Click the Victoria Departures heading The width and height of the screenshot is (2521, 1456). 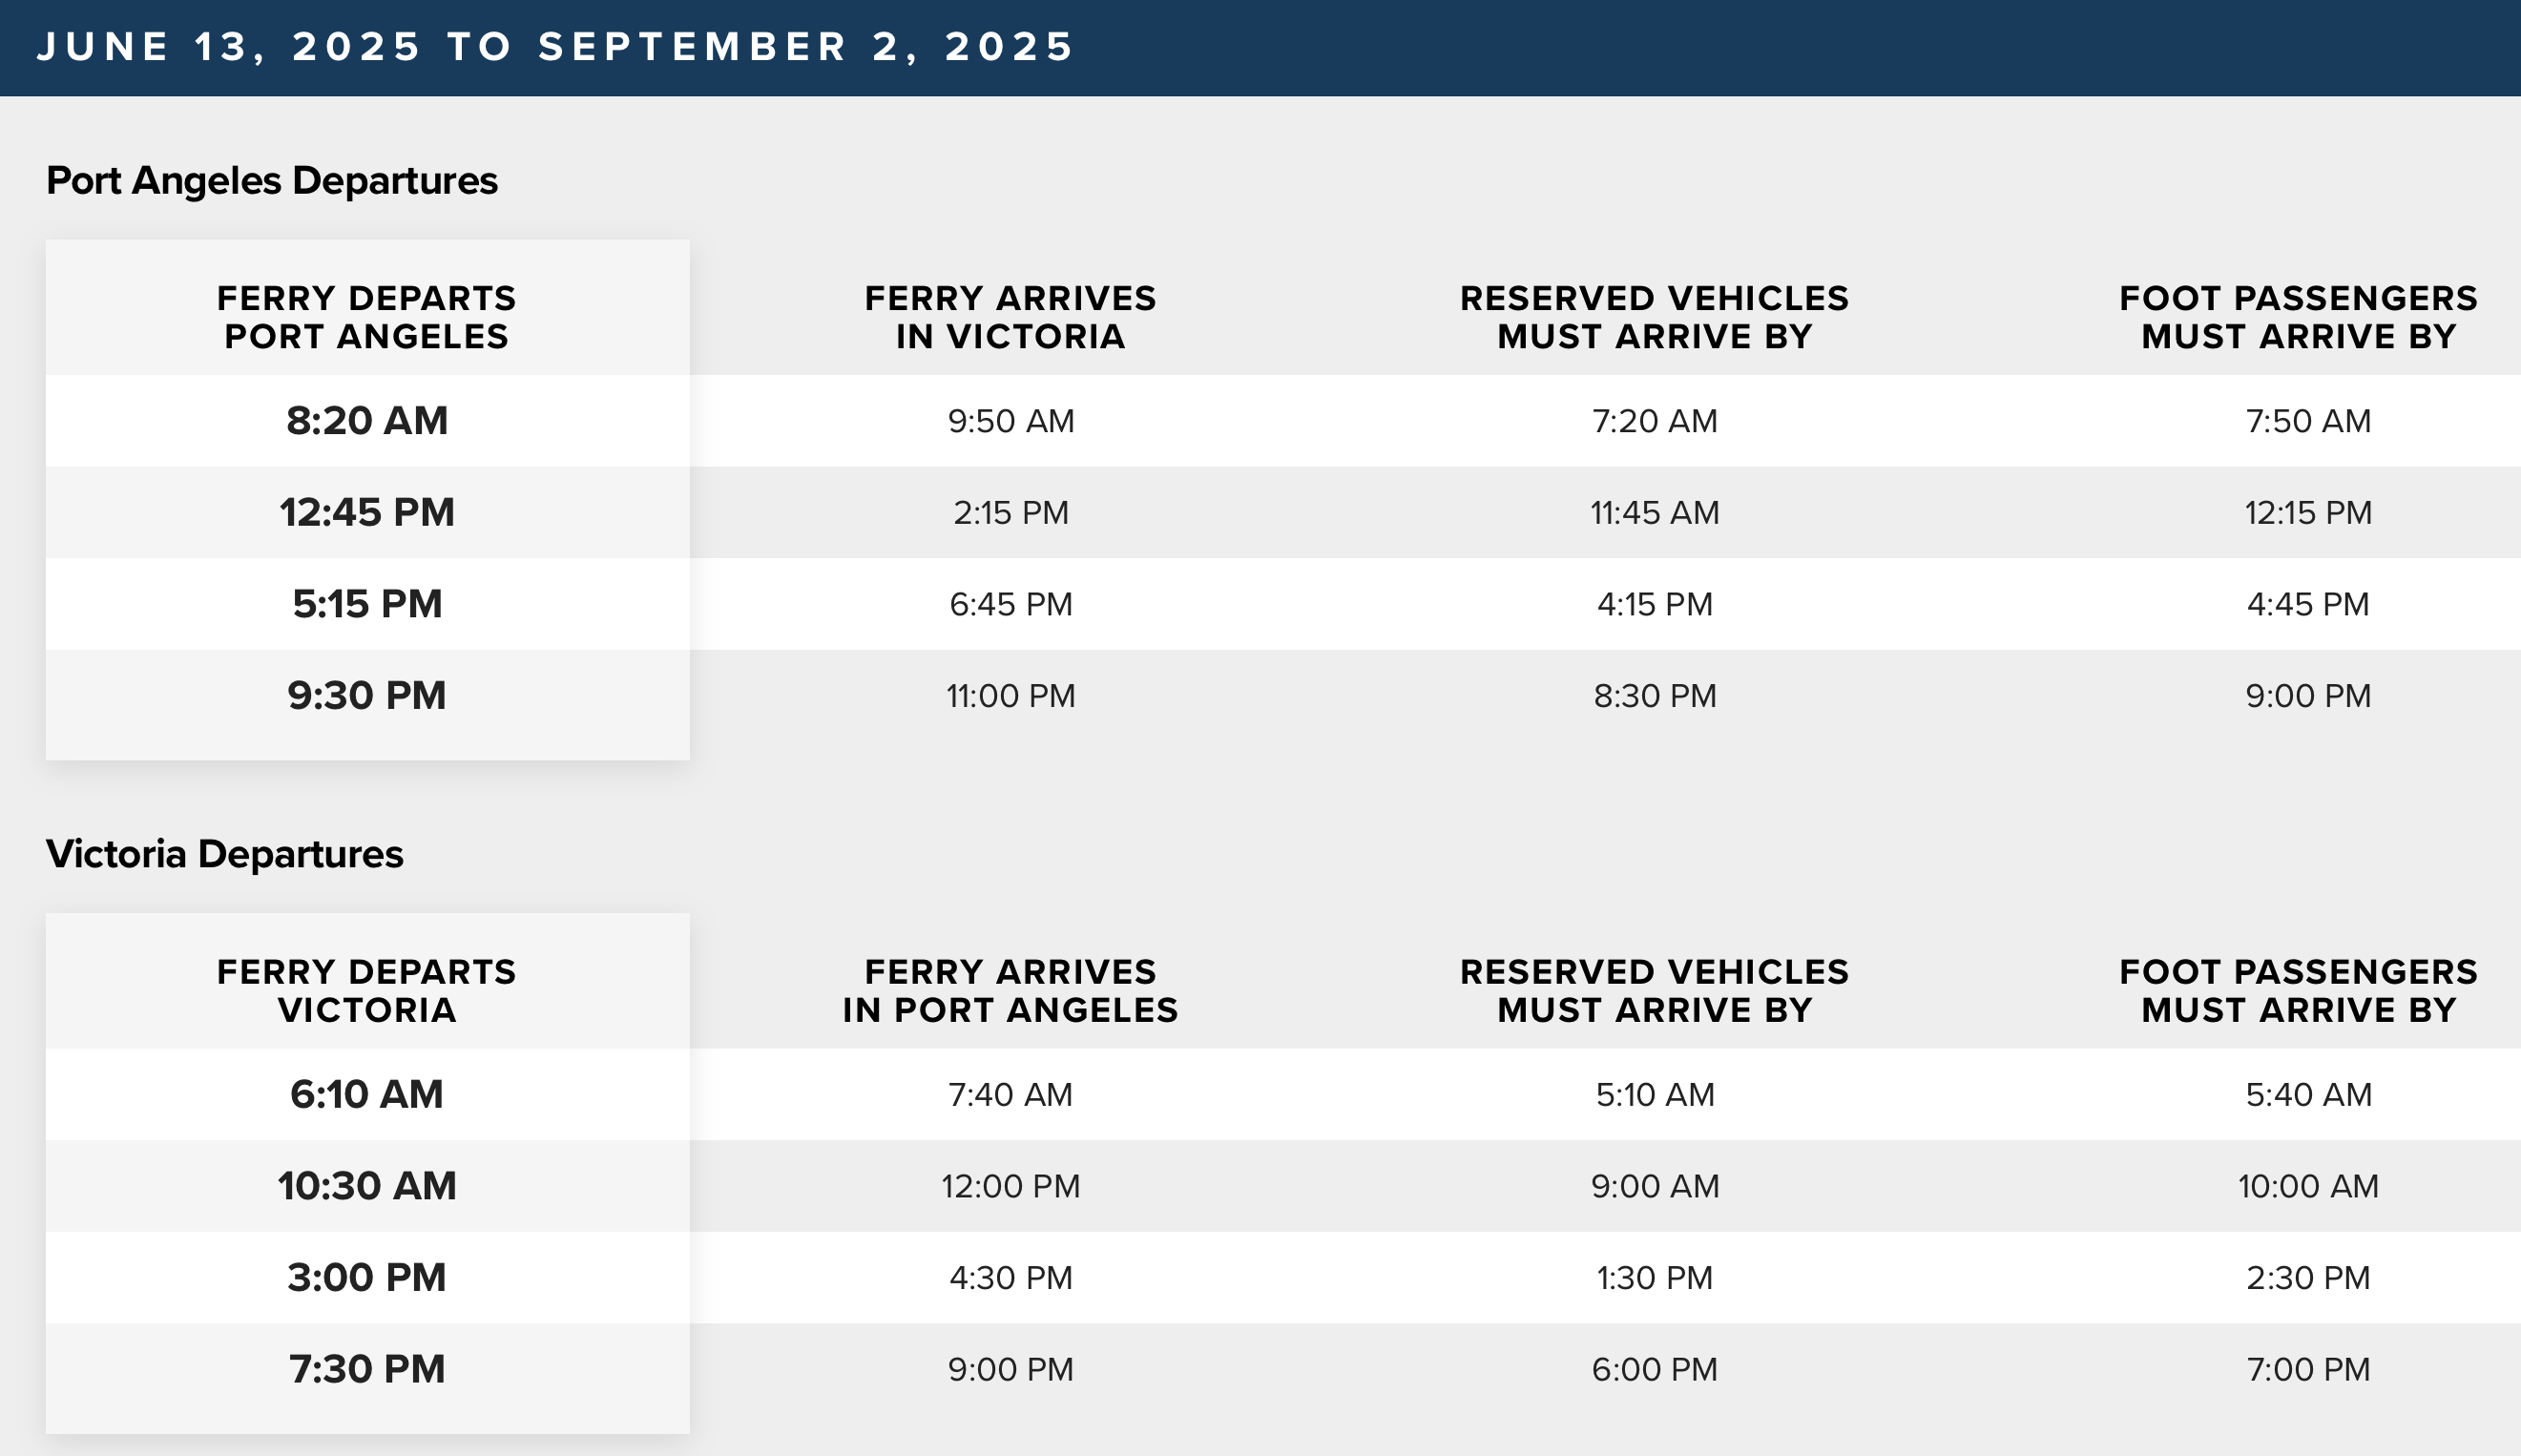(225, 854)
